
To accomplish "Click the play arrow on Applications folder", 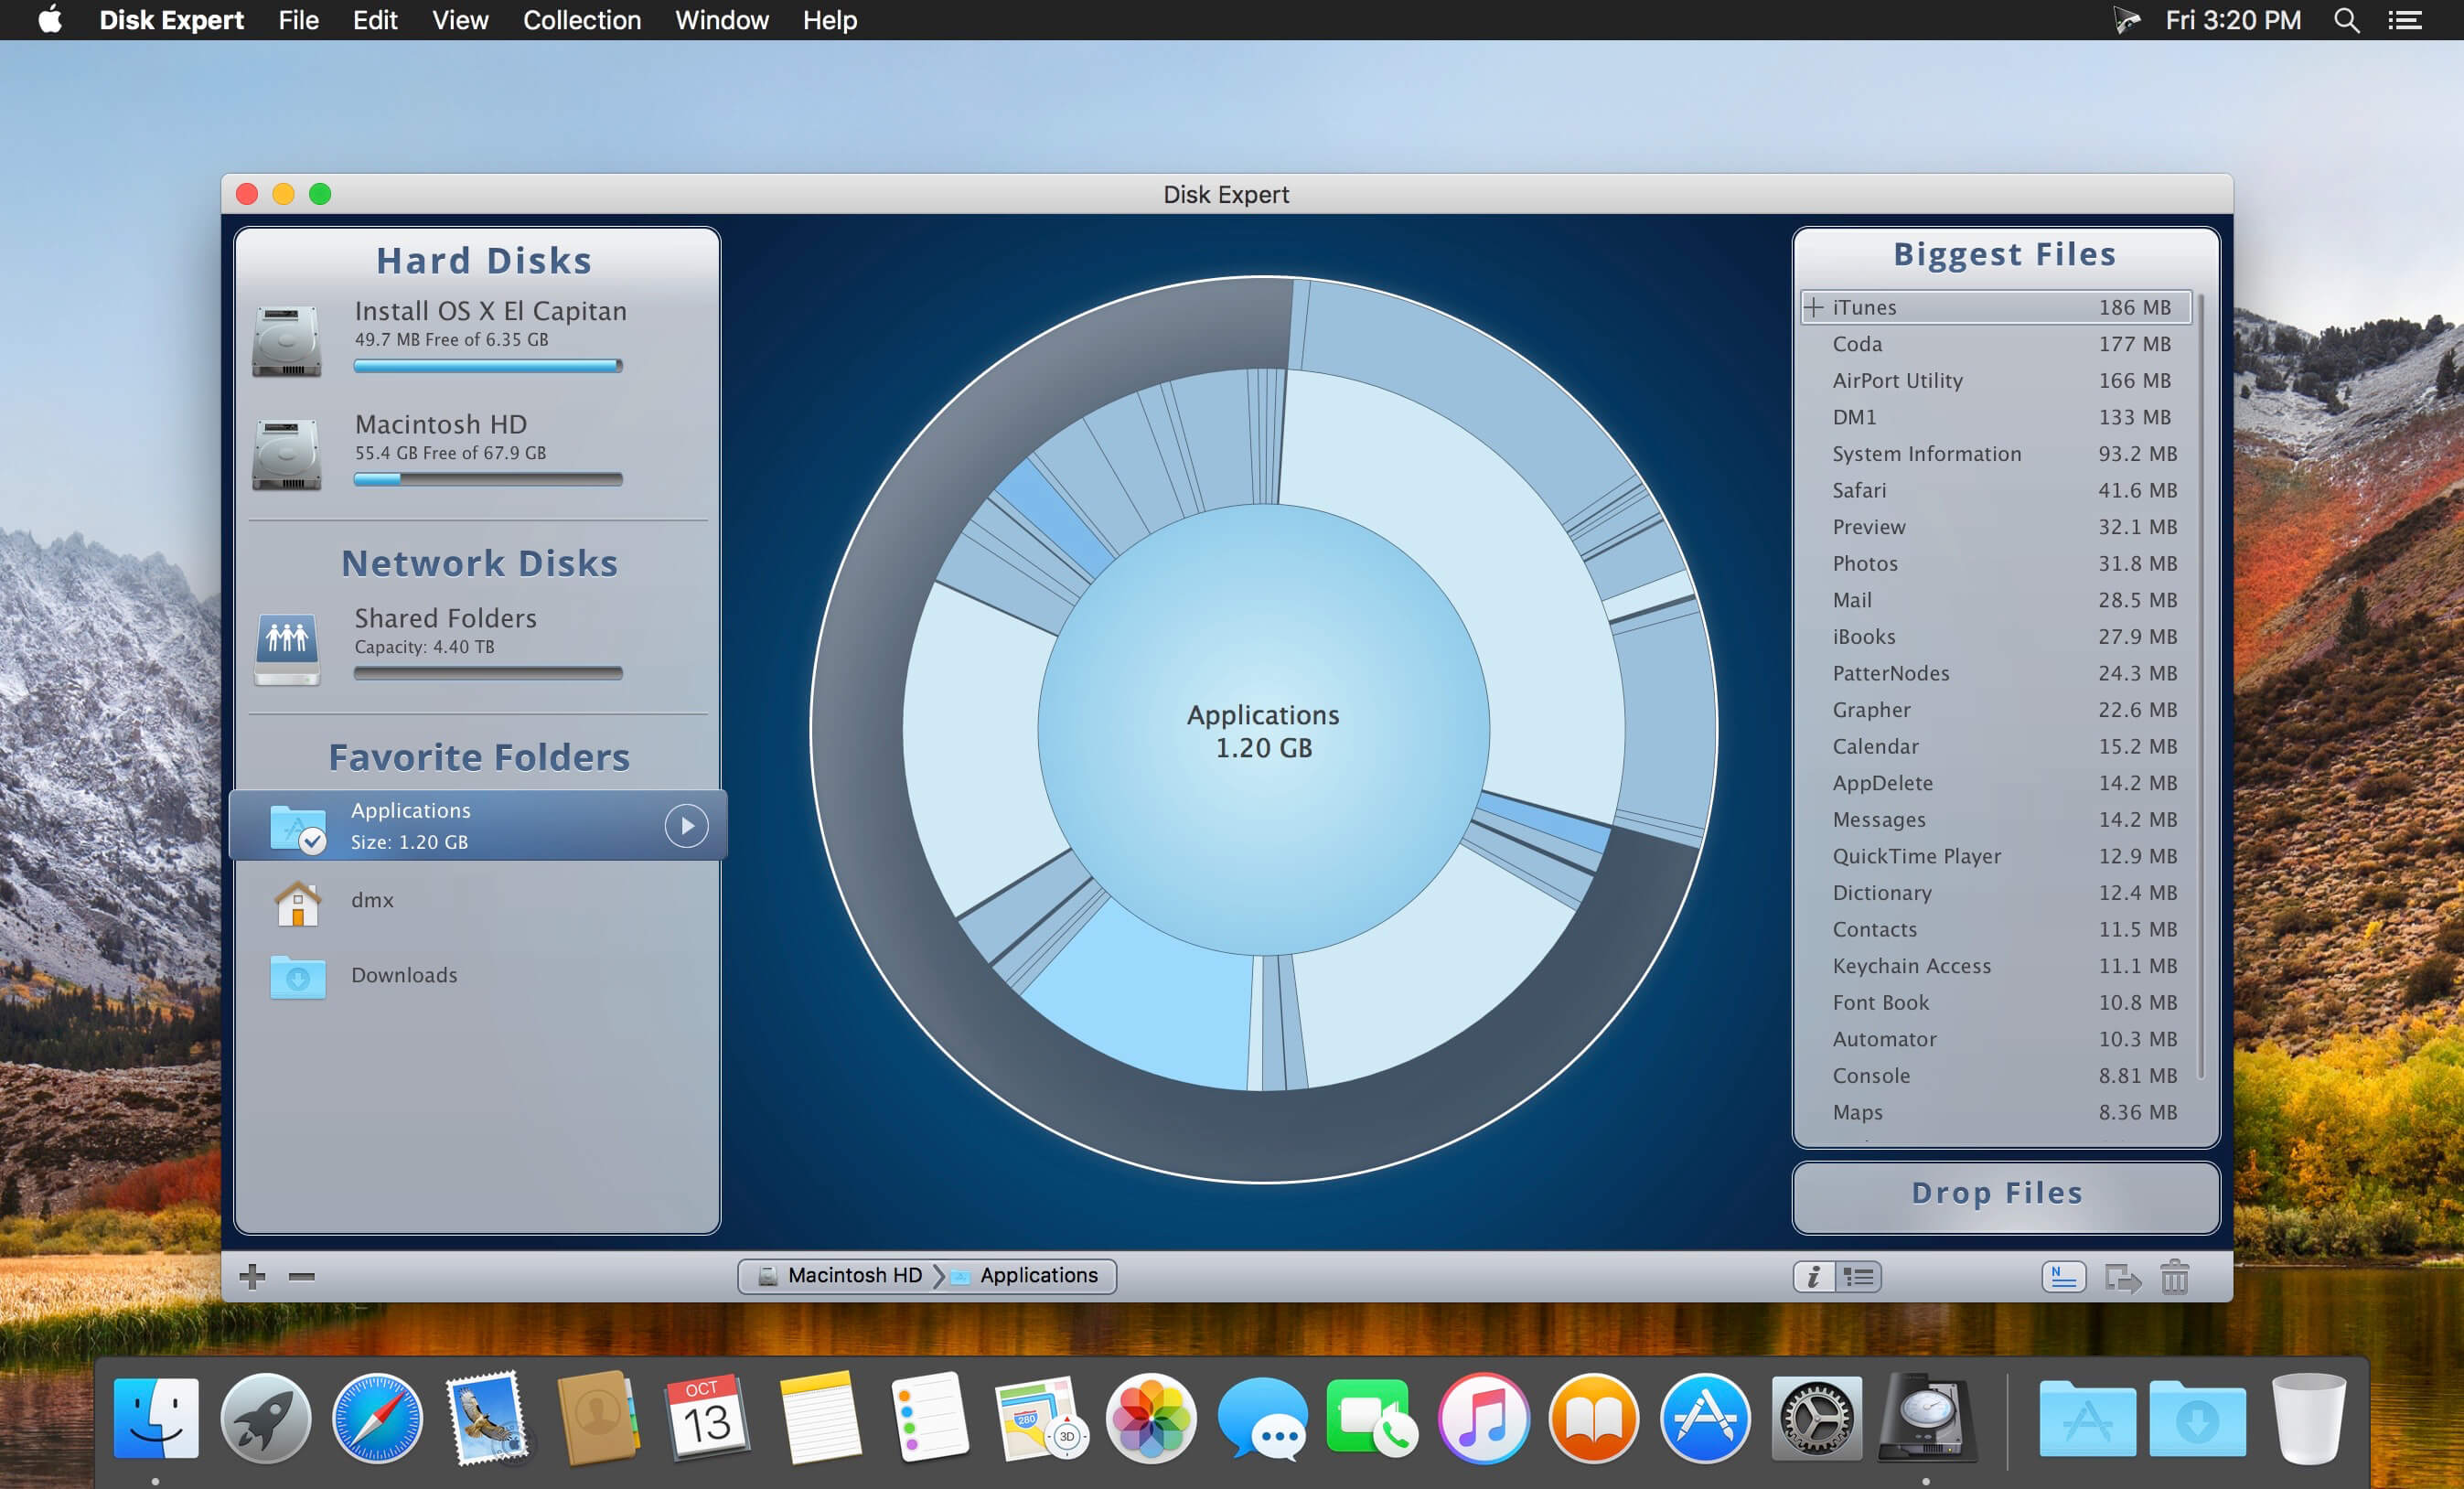I will pos(686,826).
